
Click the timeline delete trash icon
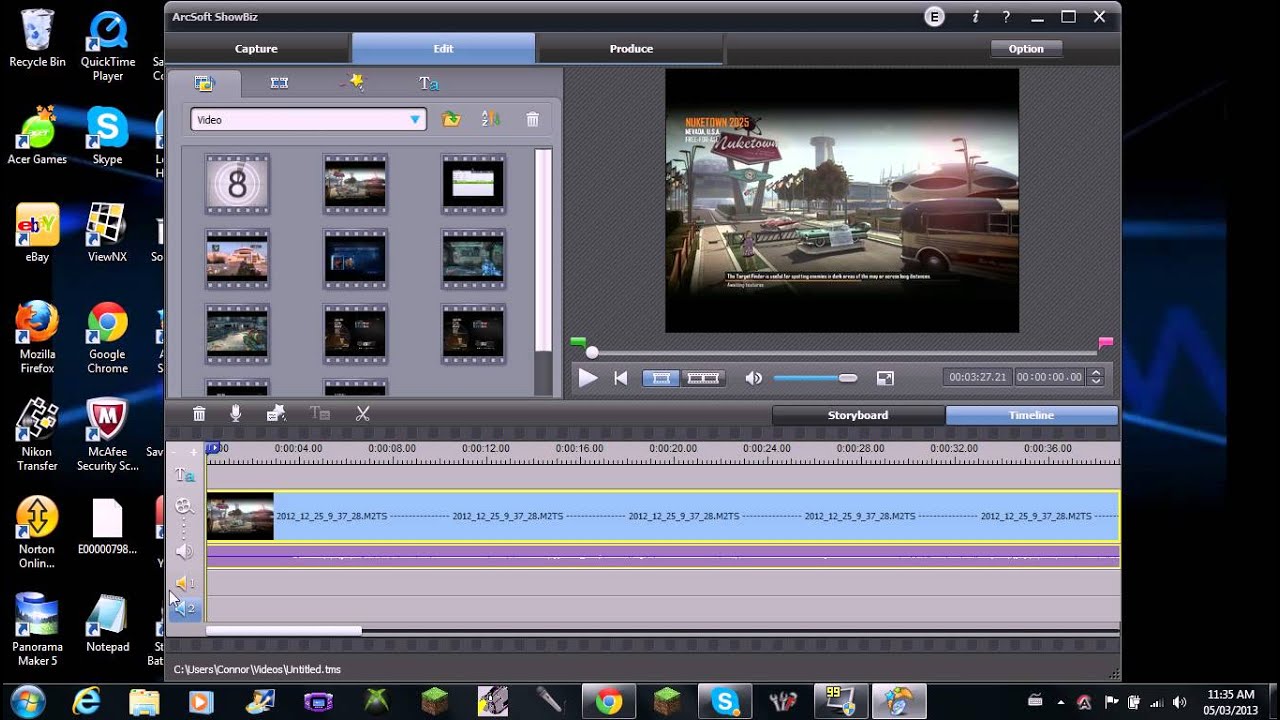[x=199, y=414]
